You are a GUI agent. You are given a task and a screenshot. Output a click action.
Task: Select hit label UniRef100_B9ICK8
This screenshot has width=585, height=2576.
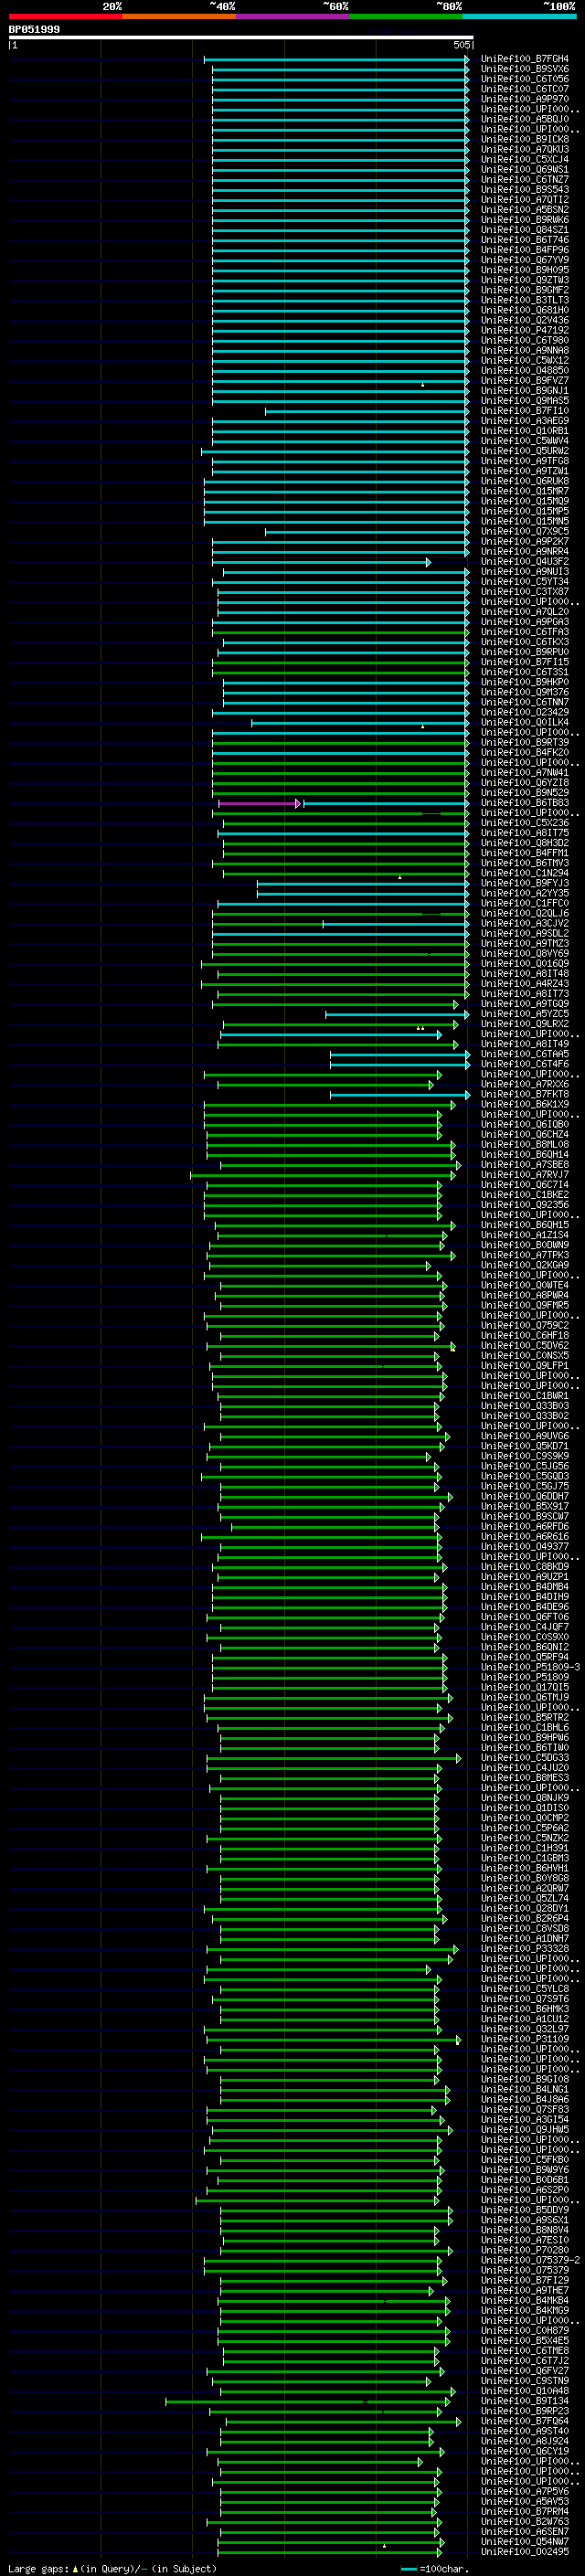[525, 139]
